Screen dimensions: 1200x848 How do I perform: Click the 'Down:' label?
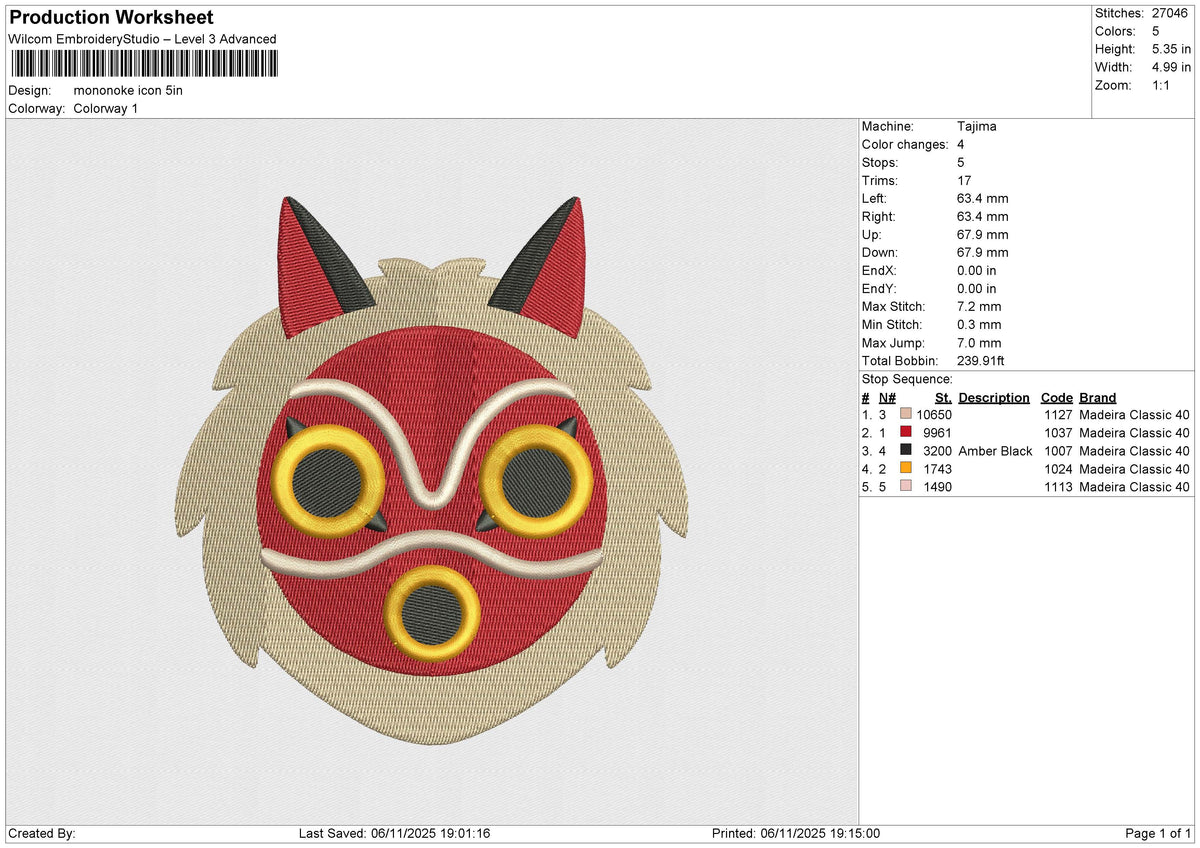tap(880, 253)
